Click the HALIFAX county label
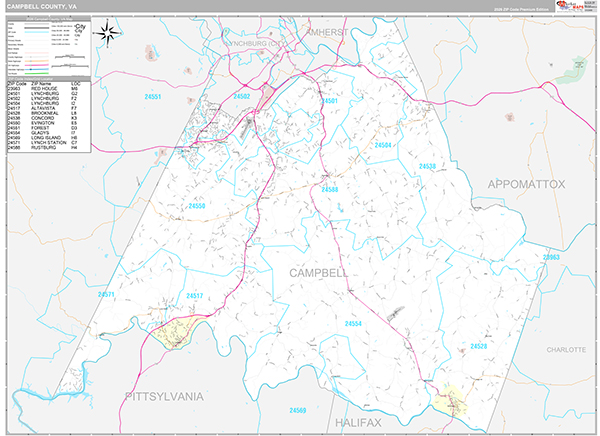This screenshot has width=600, height=436. point(358,423)
